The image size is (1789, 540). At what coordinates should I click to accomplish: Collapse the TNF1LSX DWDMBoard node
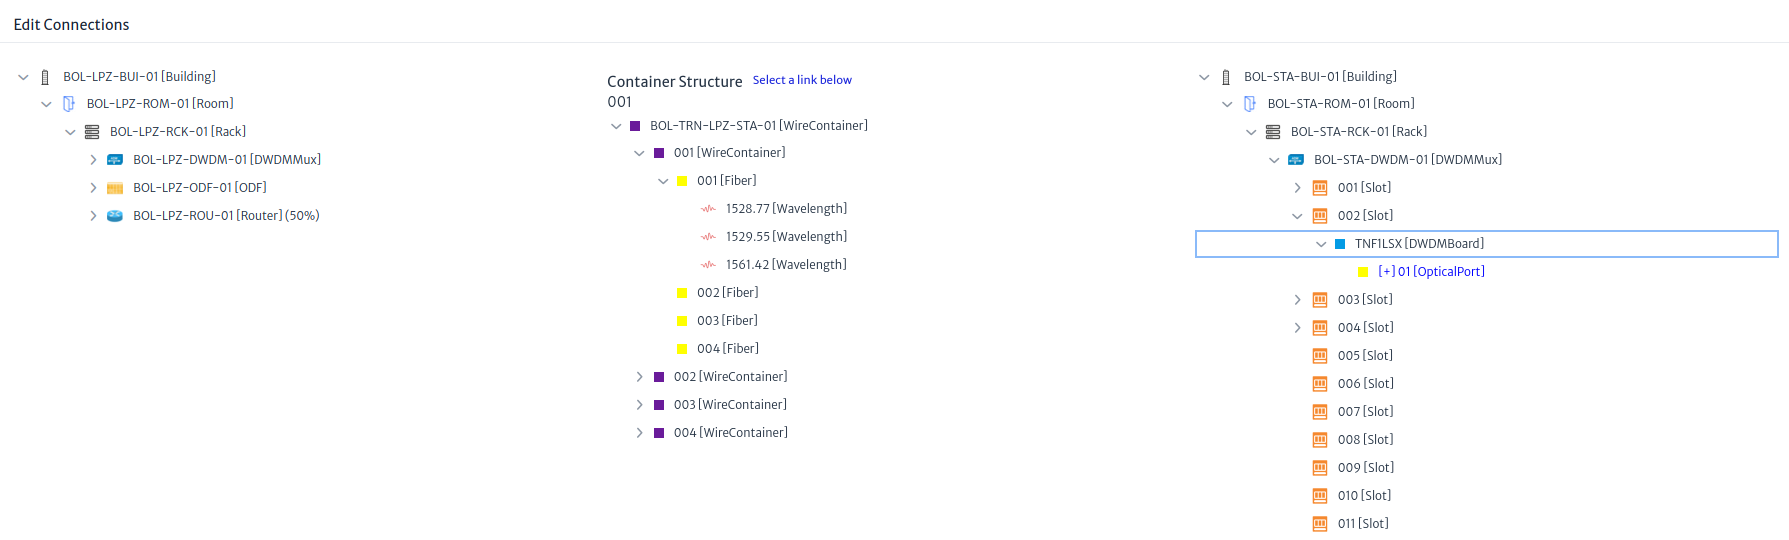click(1321, 244)
